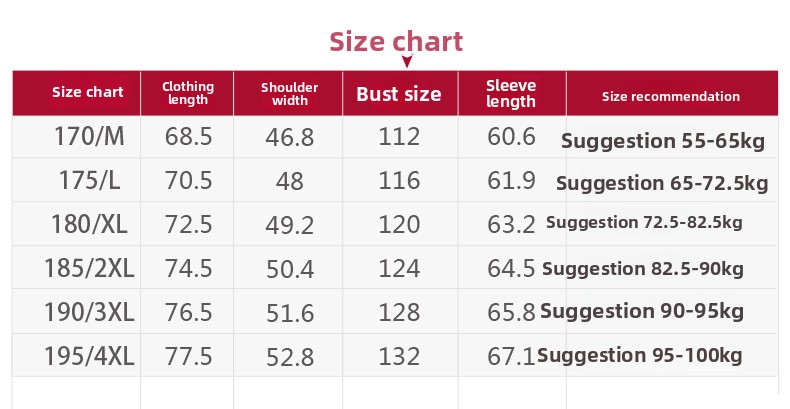Select the 170/M size row label
Viewport: 790px width, 409px height.
(89, 137)
